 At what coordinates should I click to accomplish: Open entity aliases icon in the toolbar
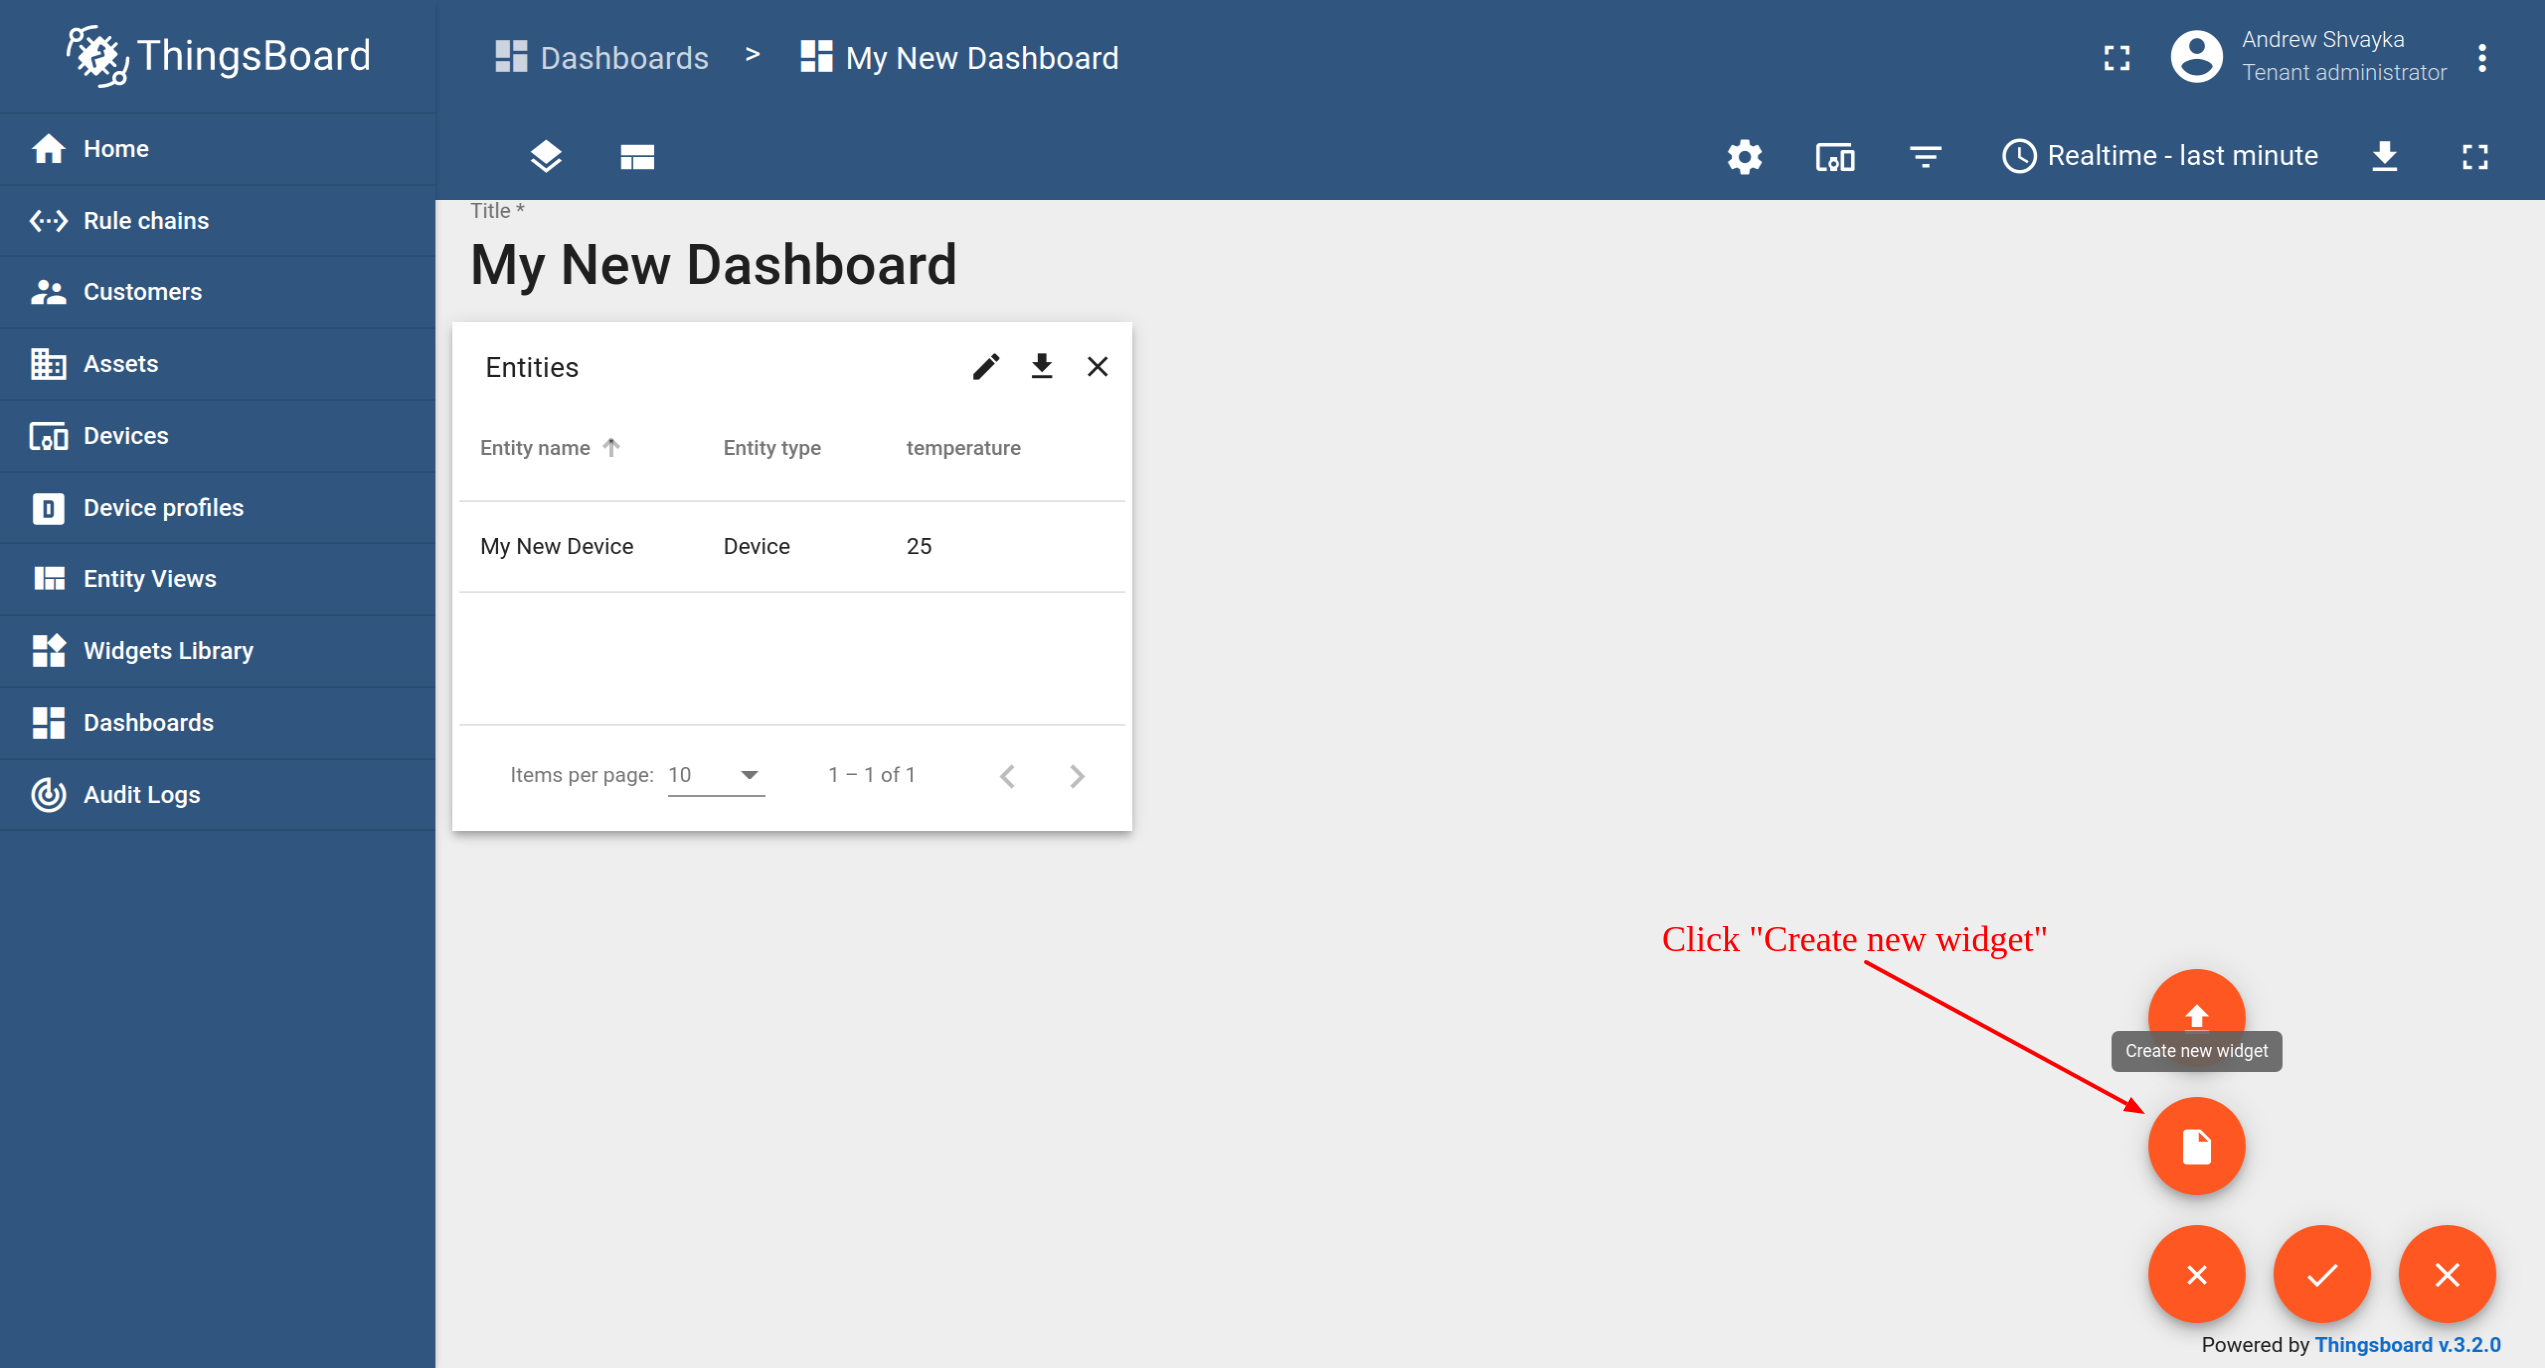pos(1835,157)
